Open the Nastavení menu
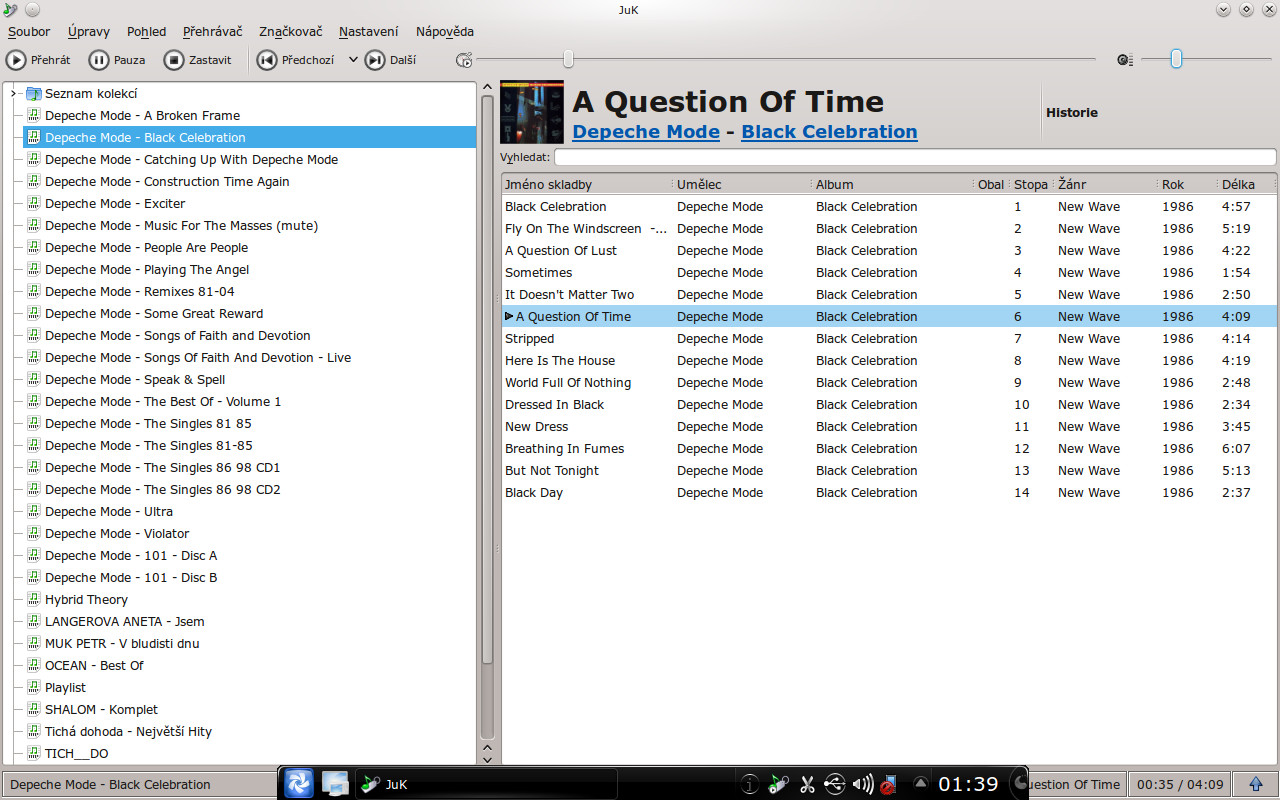1280x800 pixels. point(368,31)
